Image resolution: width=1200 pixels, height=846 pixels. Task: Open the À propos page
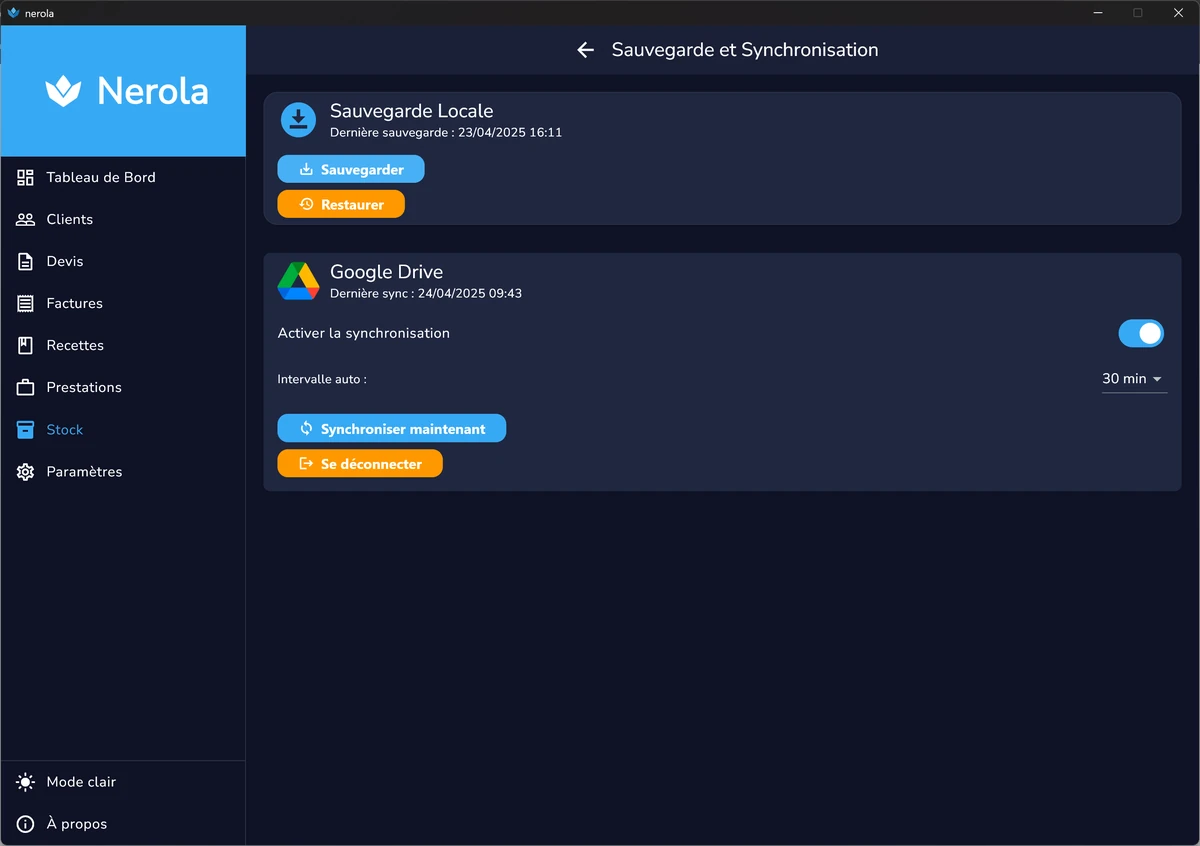[76, 824]
